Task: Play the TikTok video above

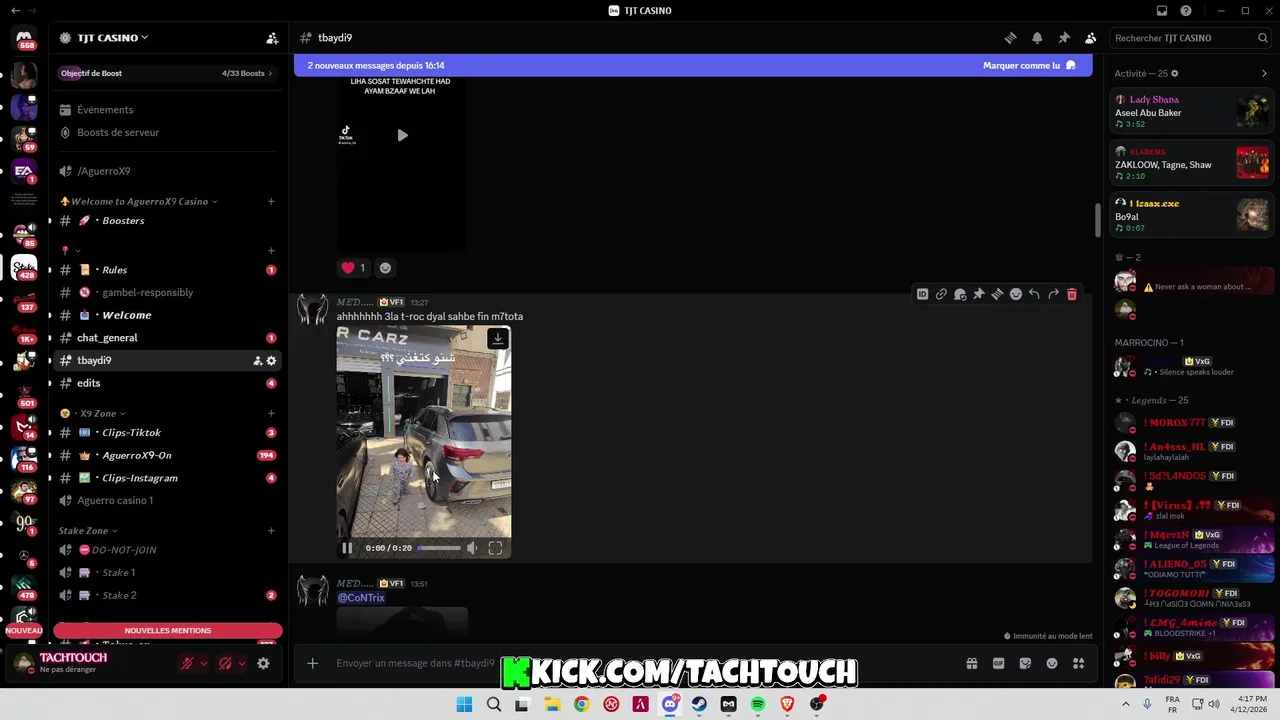Action: coord(402,135)
